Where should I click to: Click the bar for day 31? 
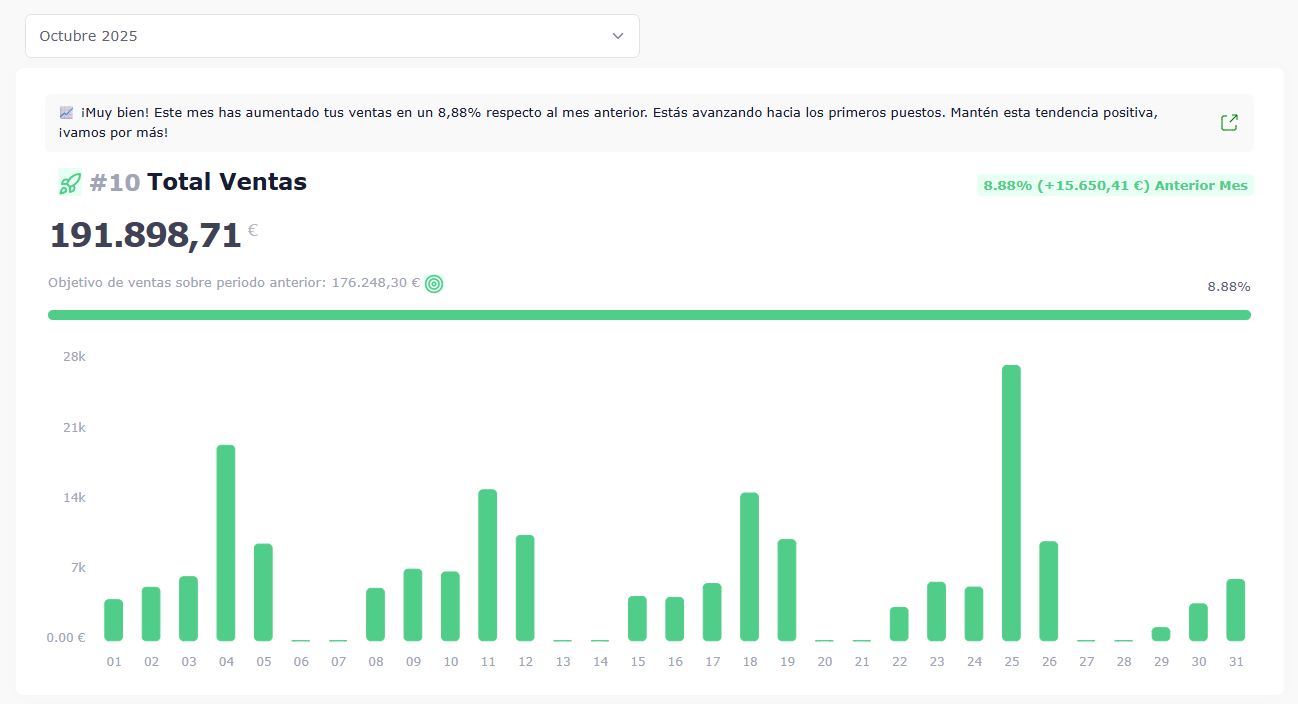coord(1235,609)
